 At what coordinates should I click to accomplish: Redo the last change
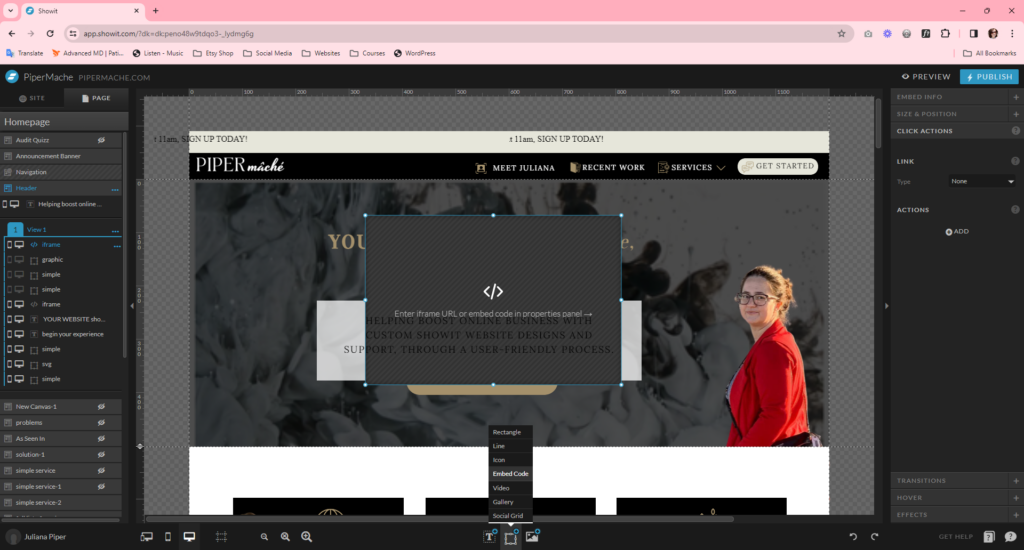[874, 537]
